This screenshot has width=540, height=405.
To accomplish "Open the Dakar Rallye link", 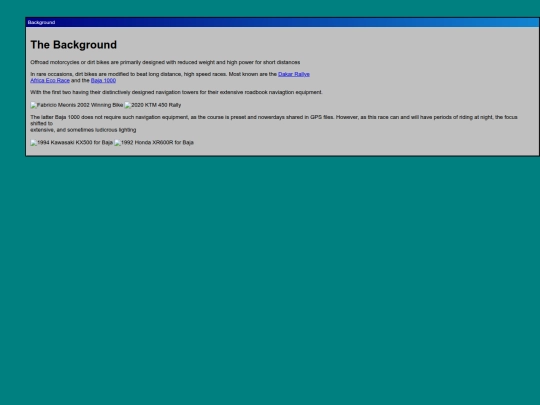I will point(294,74).
